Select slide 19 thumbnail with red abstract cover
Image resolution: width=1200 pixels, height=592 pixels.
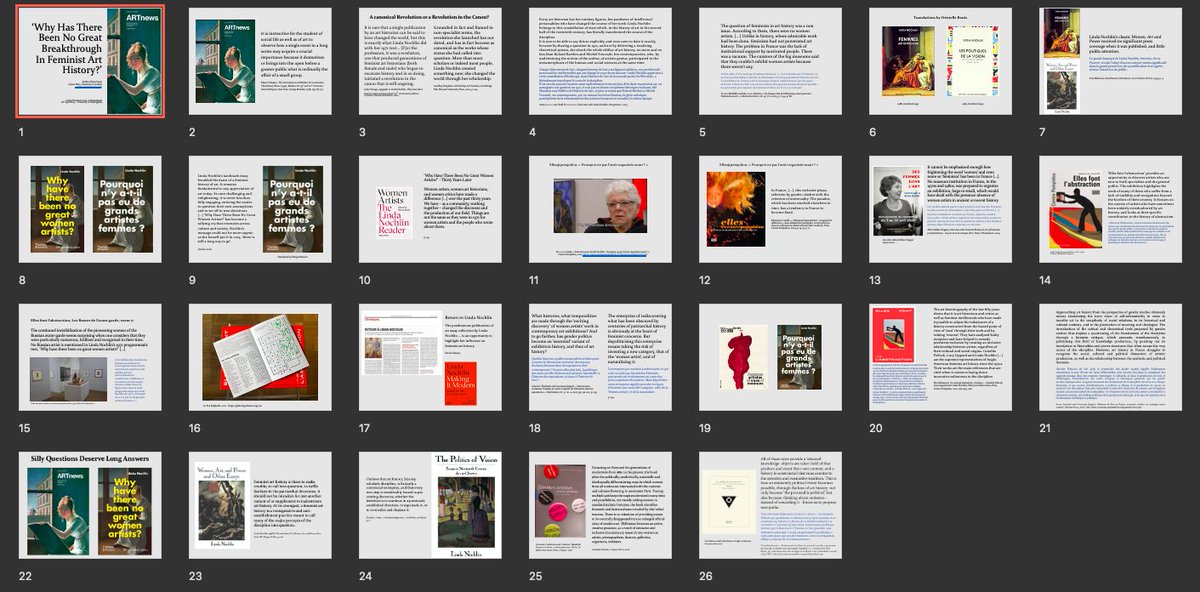point(770,357)
